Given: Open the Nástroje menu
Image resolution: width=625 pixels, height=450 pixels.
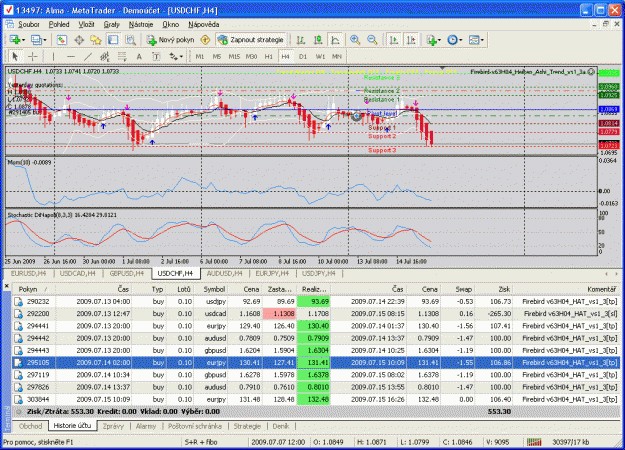Looking at the screenshot, I should [141, 25].
